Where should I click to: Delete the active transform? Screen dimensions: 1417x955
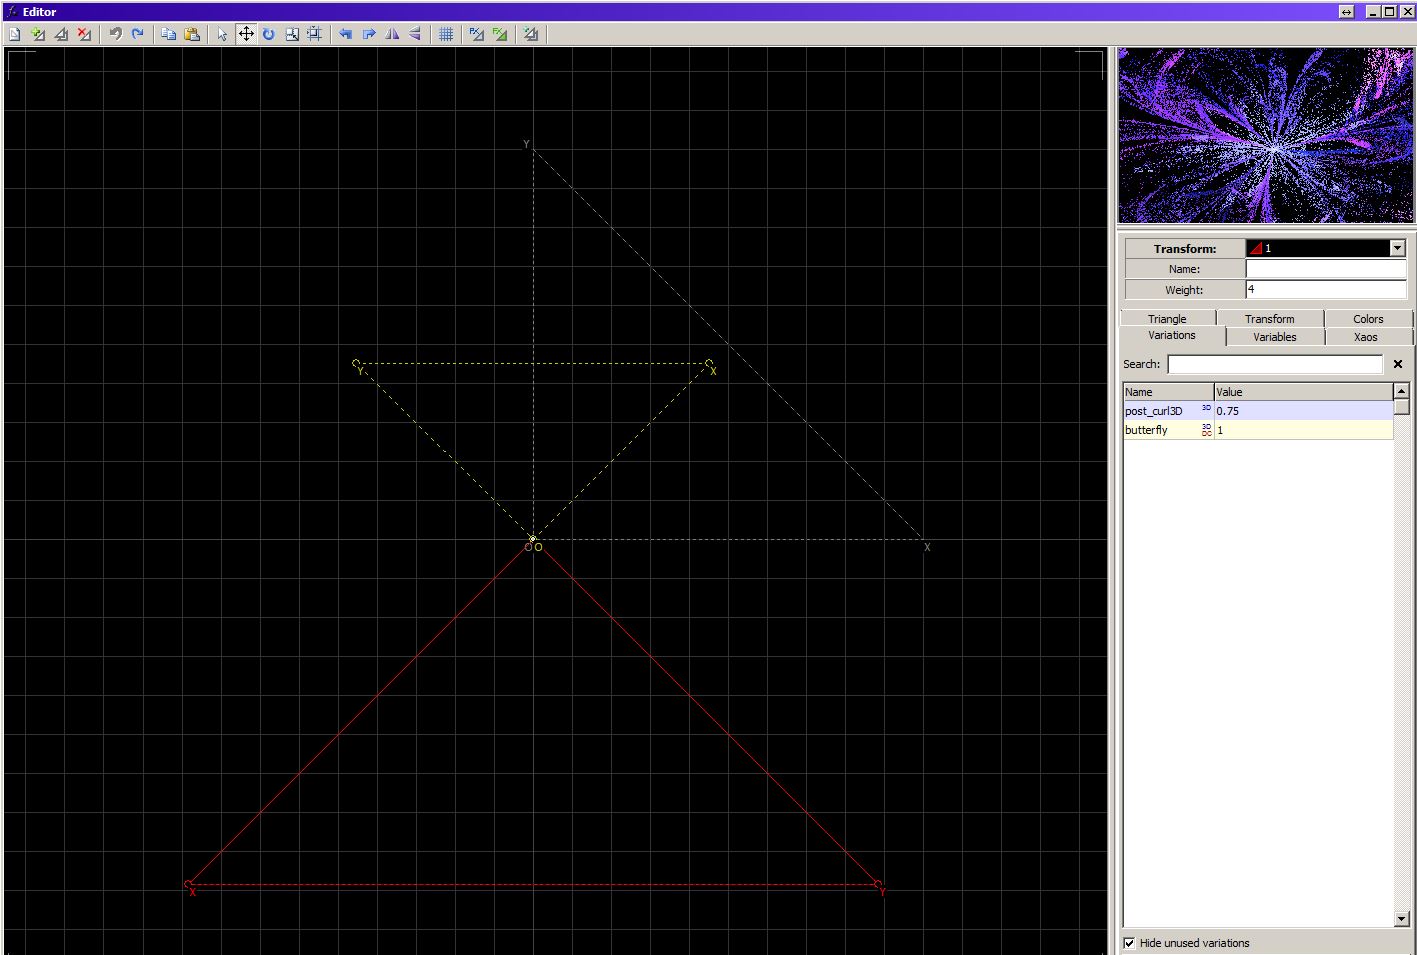[85, 33]
